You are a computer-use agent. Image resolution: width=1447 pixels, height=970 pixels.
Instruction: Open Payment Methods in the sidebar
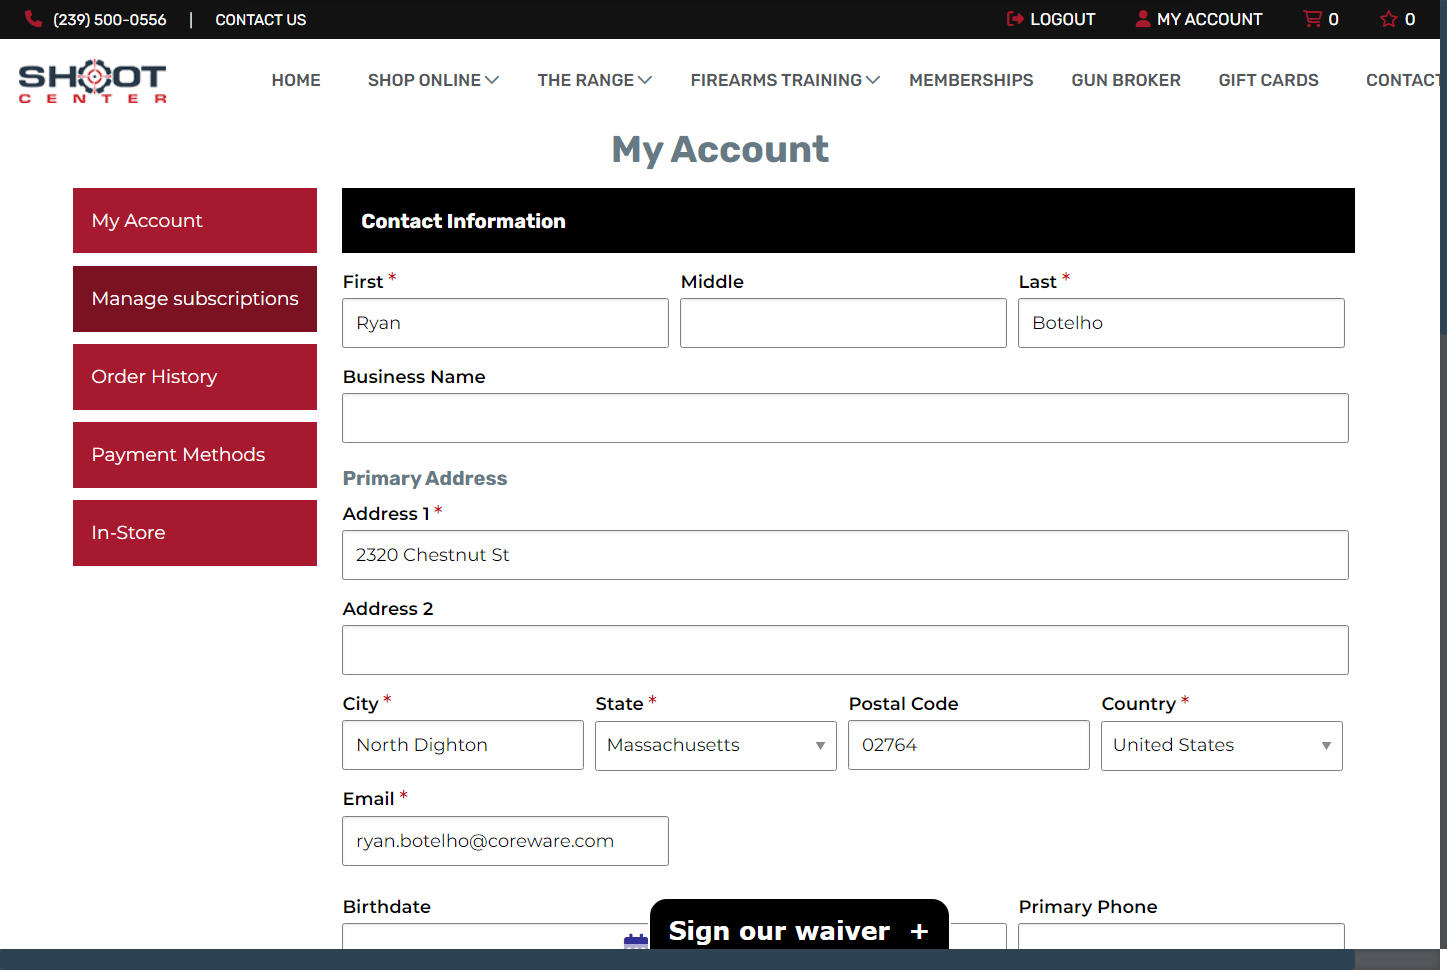pyautogui.click(x=195, y=455)
